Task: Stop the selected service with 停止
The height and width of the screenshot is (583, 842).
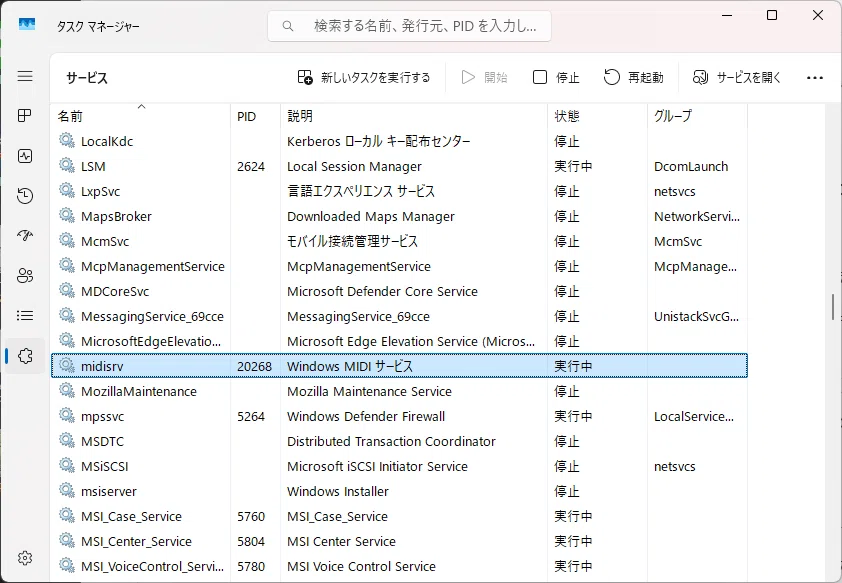Action: pyautogui.click(x=556, y=77)
